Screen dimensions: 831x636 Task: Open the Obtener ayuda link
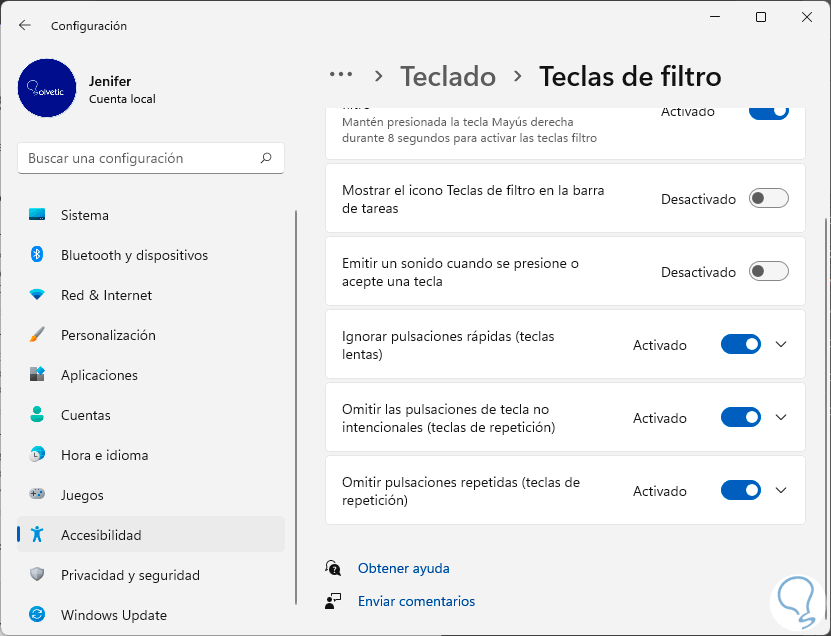pos(404,568)
